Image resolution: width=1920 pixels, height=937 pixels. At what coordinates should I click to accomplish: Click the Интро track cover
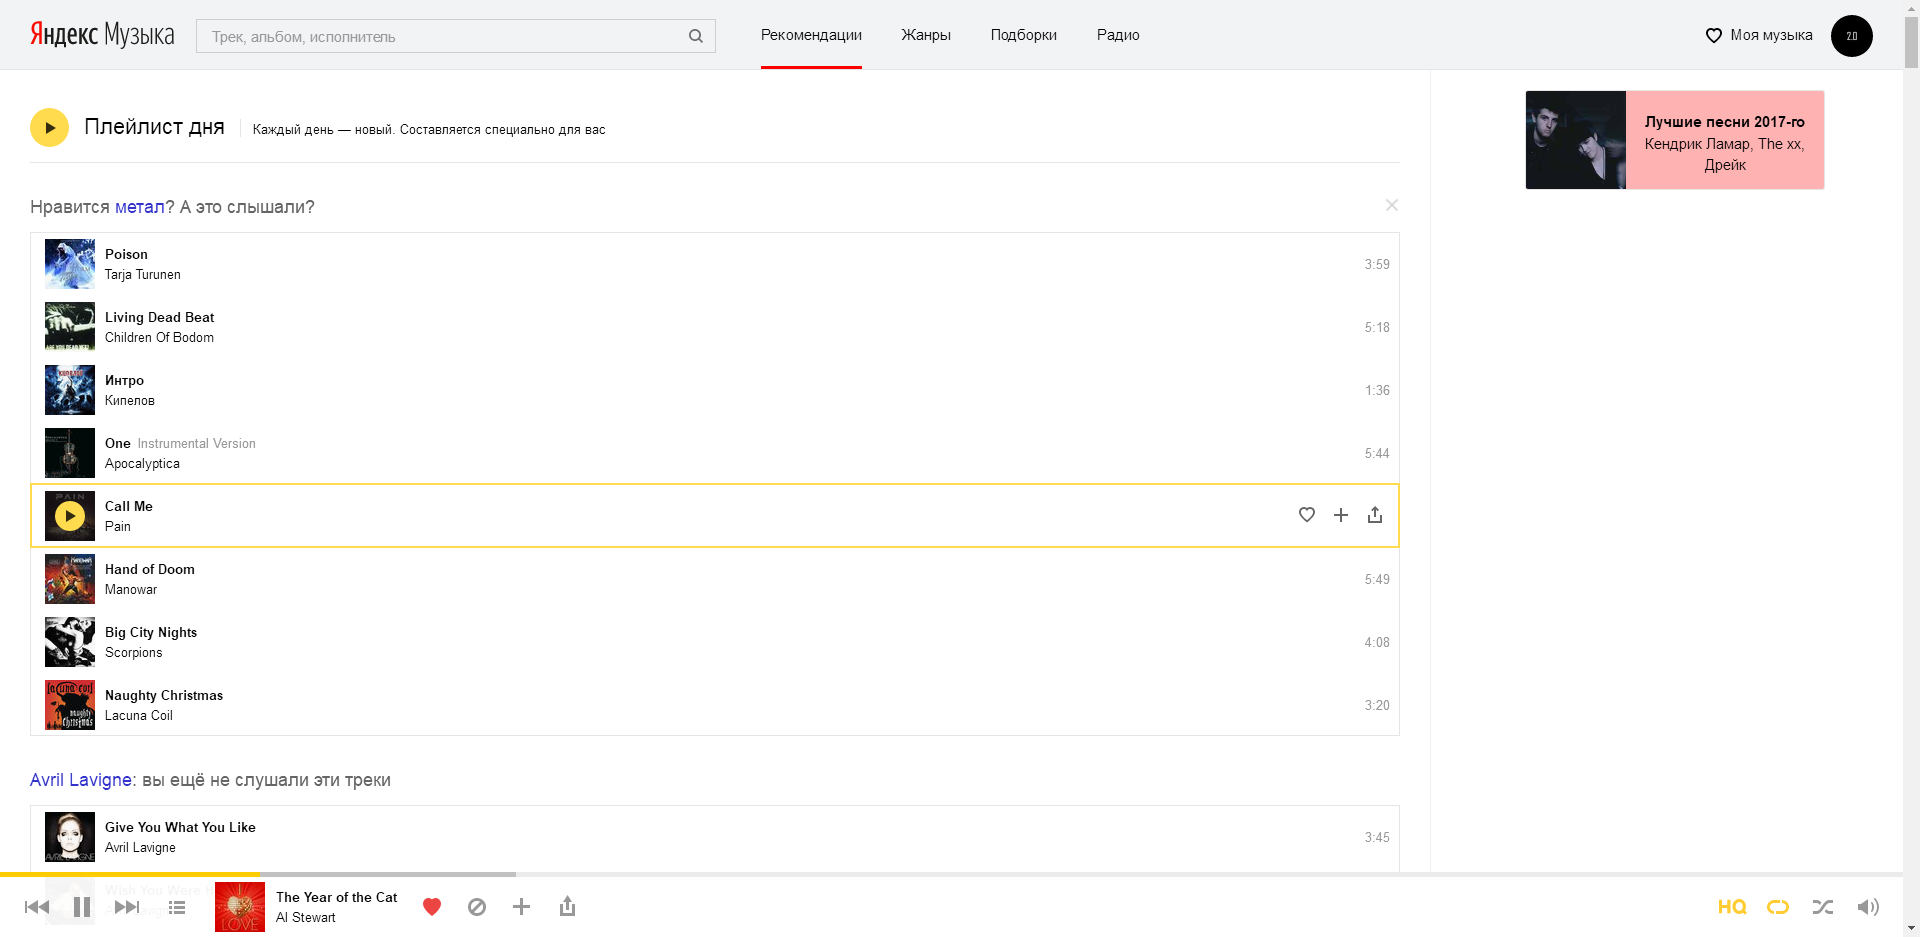[x=70, y=390]
